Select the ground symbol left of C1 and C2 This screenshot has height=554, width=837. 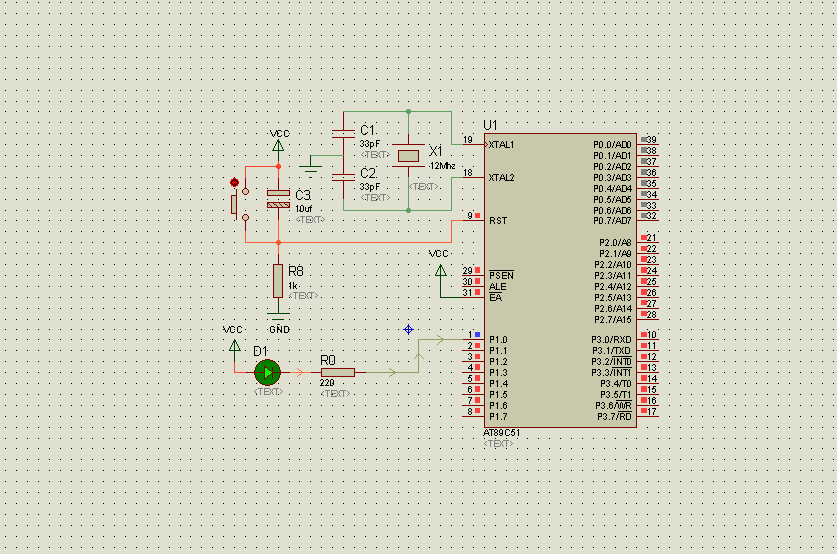311,170
